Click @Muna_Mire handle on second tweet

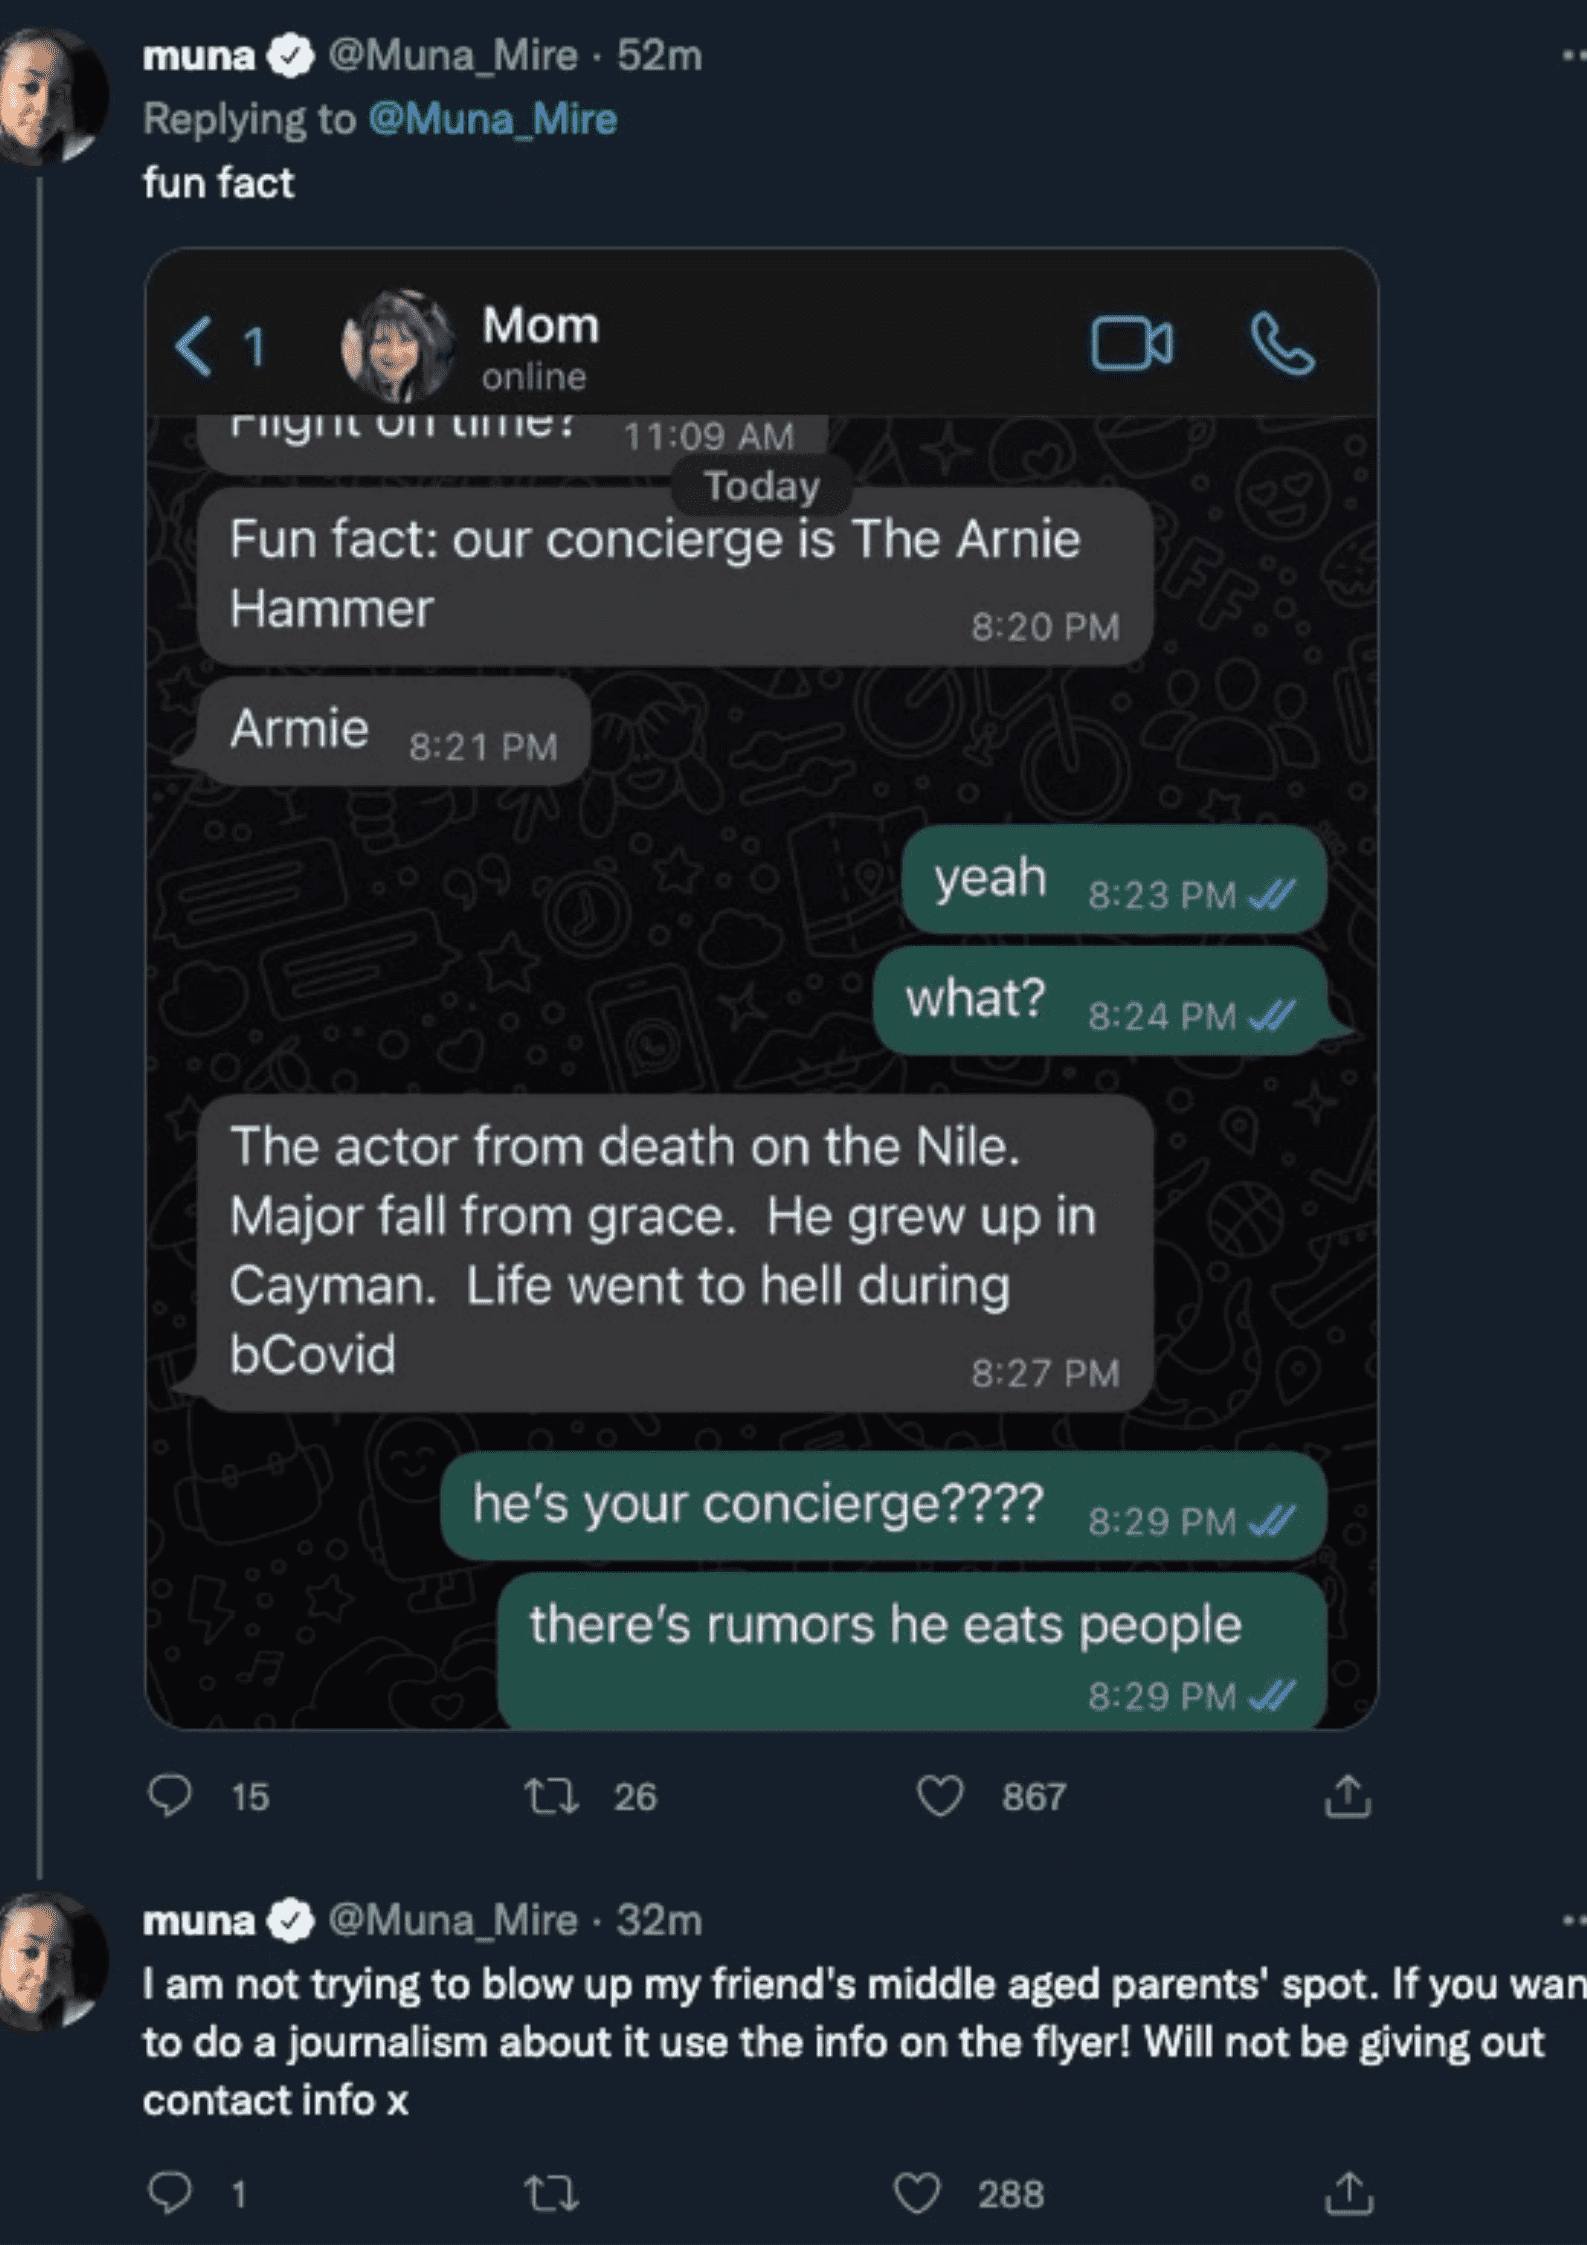[x=453, y=1919]
